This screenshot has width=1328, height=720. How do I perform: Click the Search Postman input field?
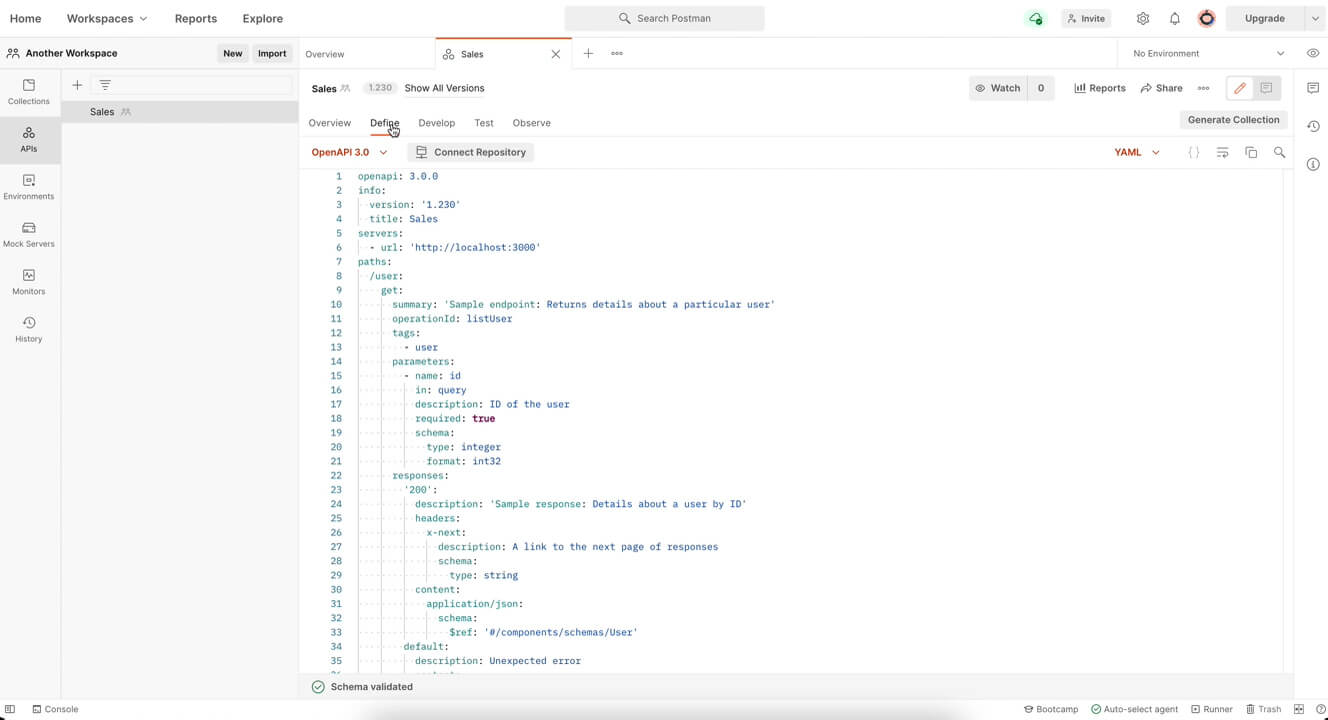coord(664,18)
